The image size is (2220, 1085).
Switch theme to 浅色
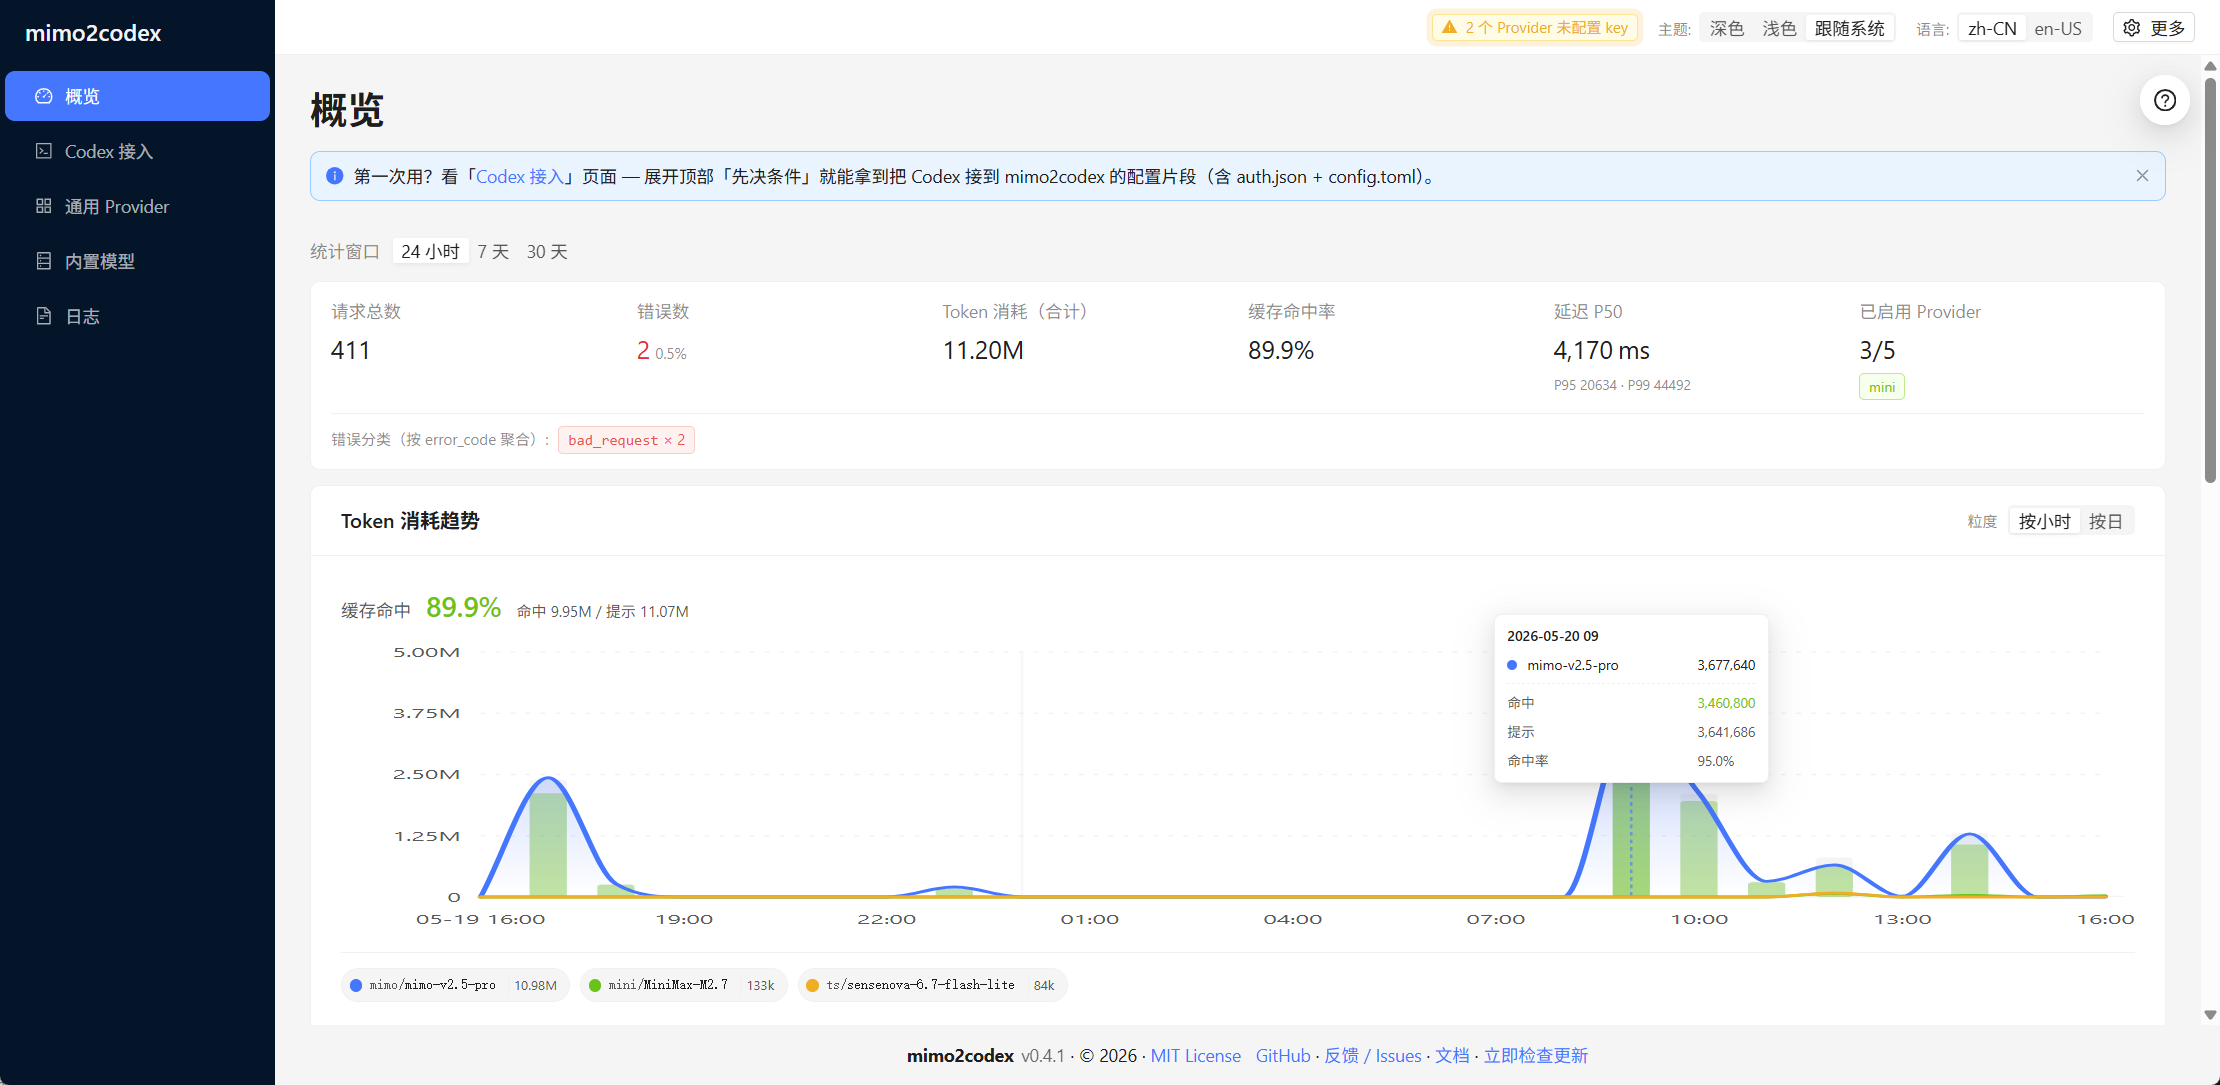(1779, 28)
